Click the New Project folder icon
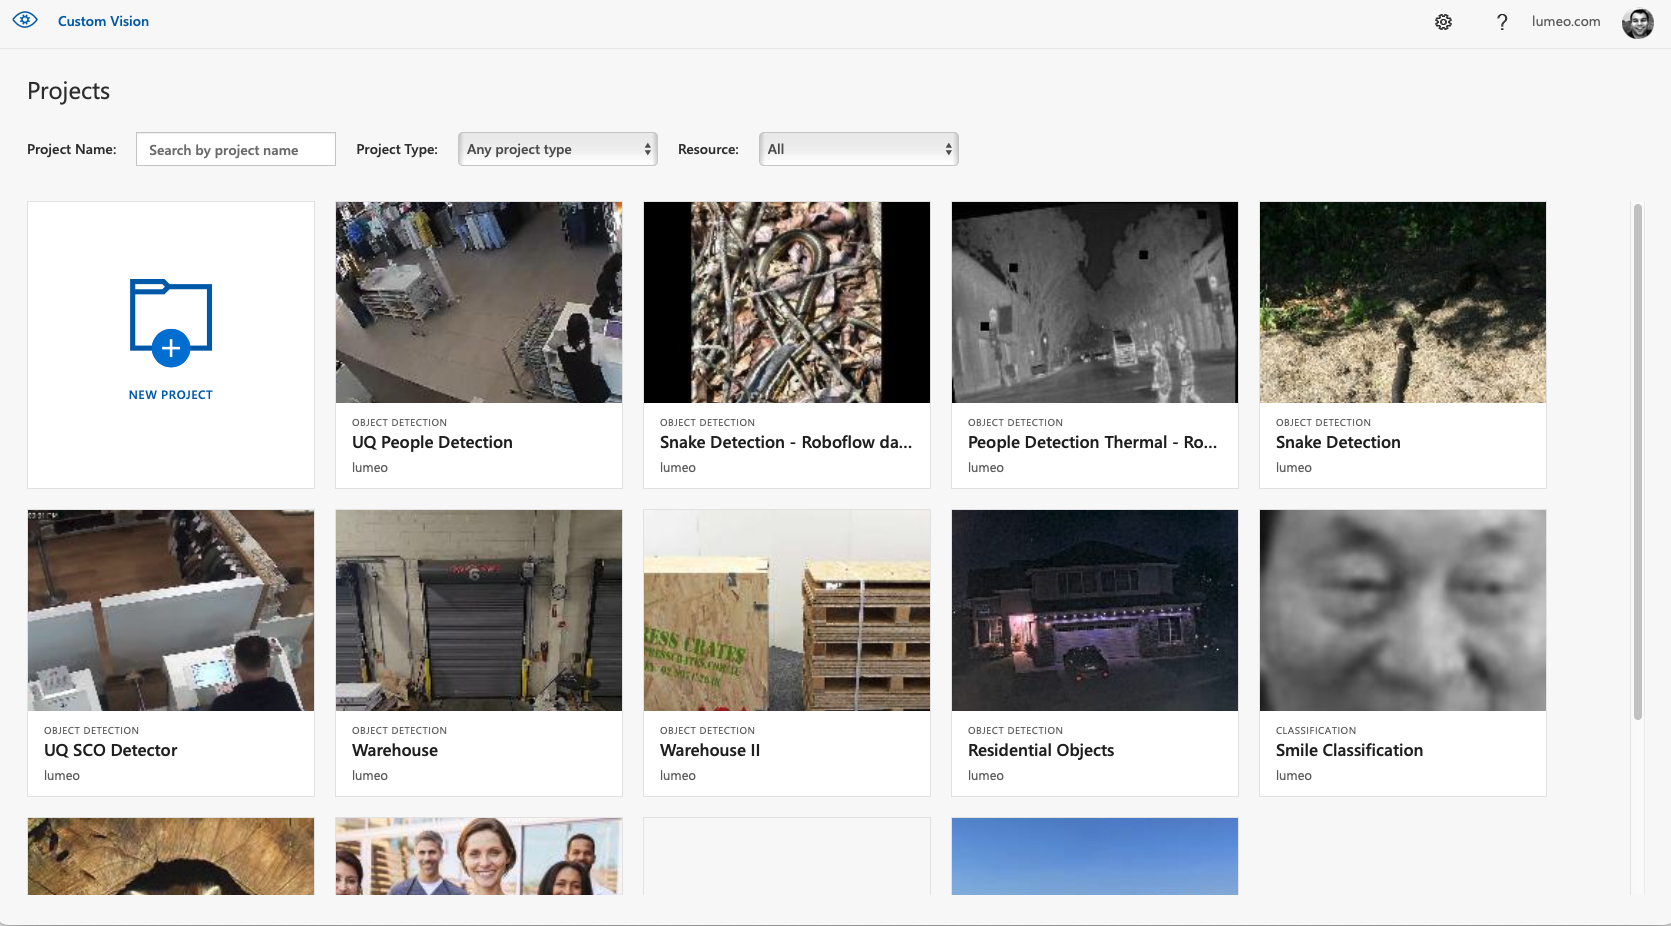The width and height of the screenshot is (1671, 926). point(171,322)
